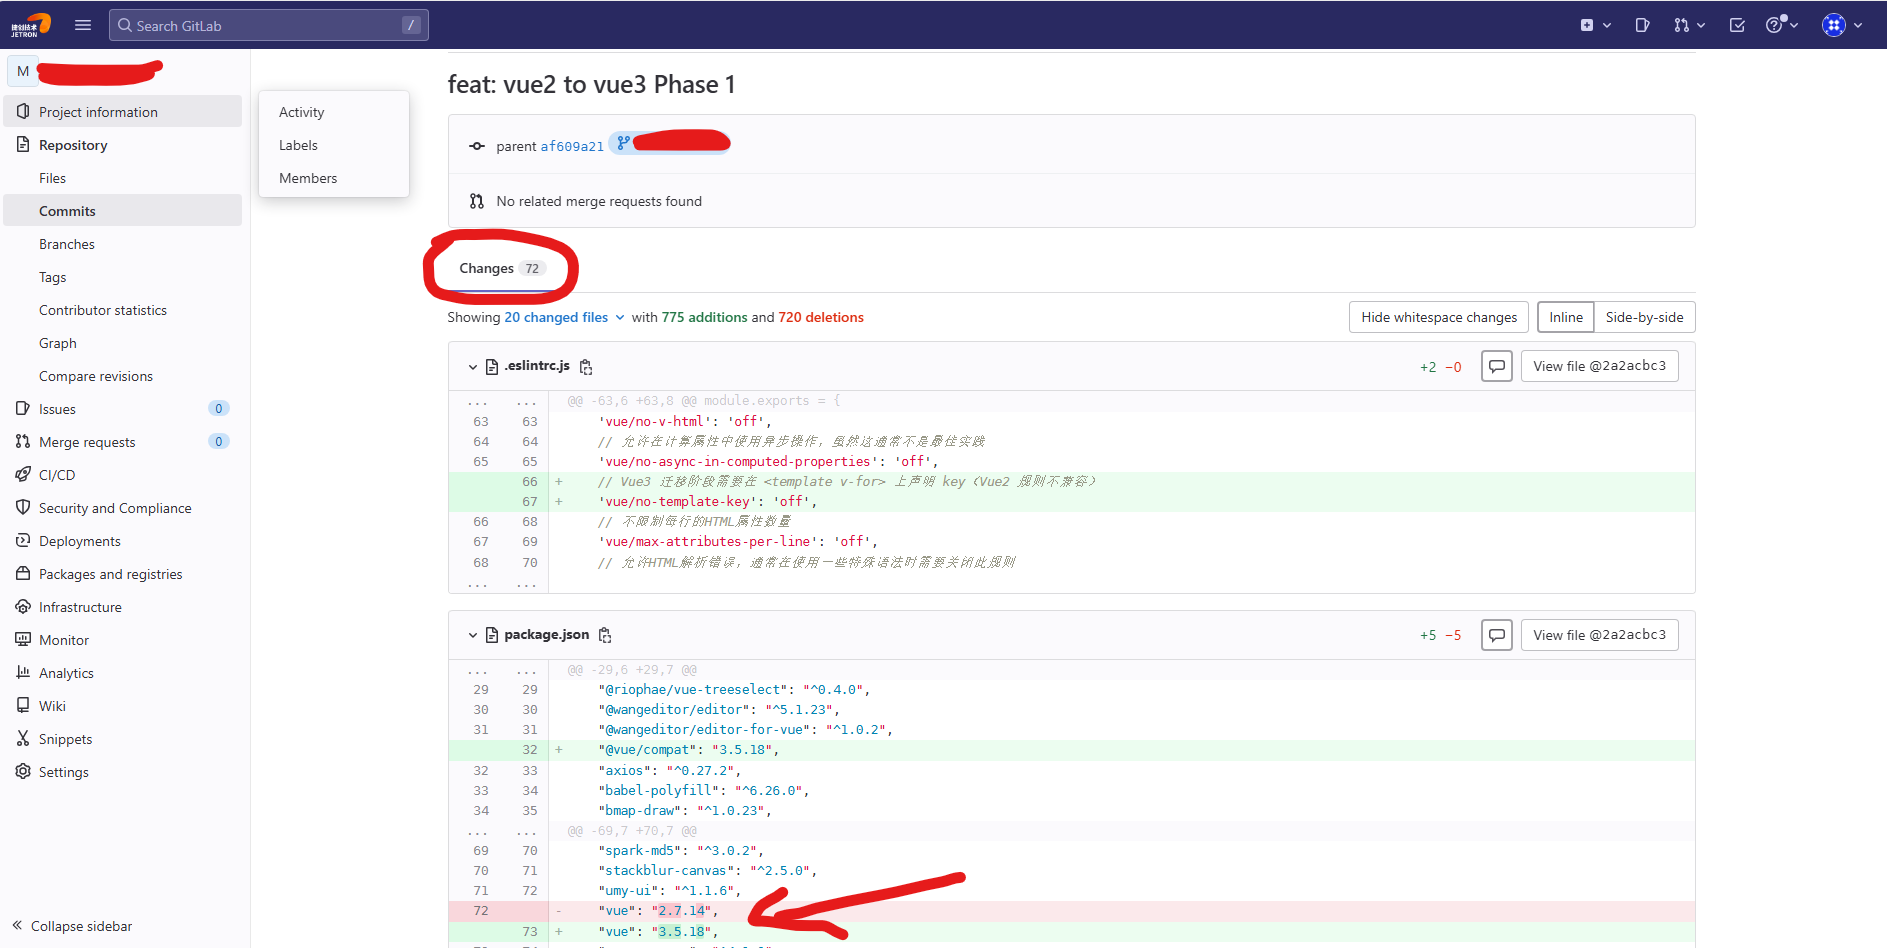Switch diff view to Inline
Image resolution: width=1887 pixels, height=948 pixels.
pos(1565,317)
